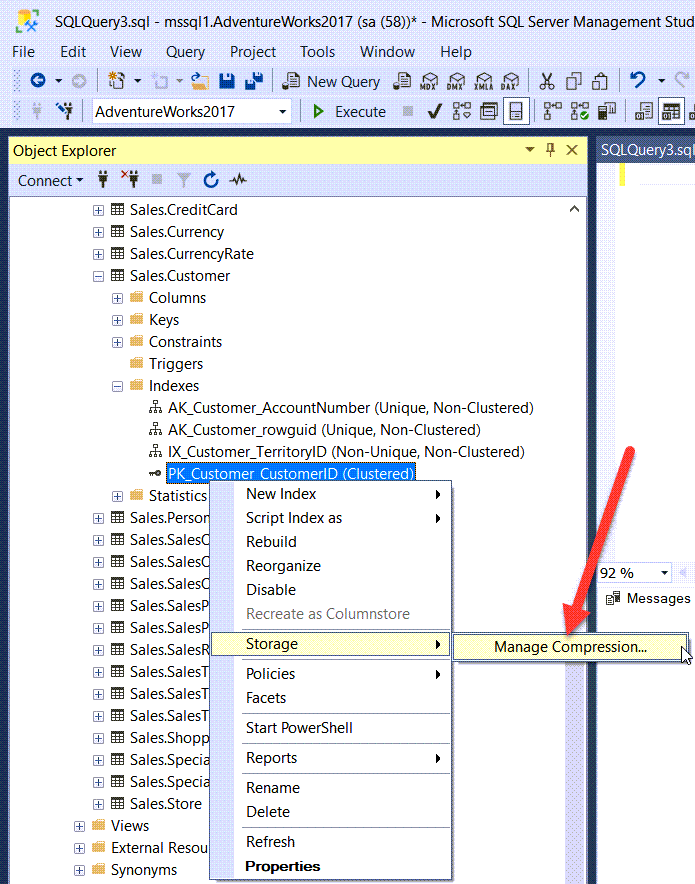Click the database engine query icon after New Query
This screenshot has width=695, height=884.
pos(402,81)
